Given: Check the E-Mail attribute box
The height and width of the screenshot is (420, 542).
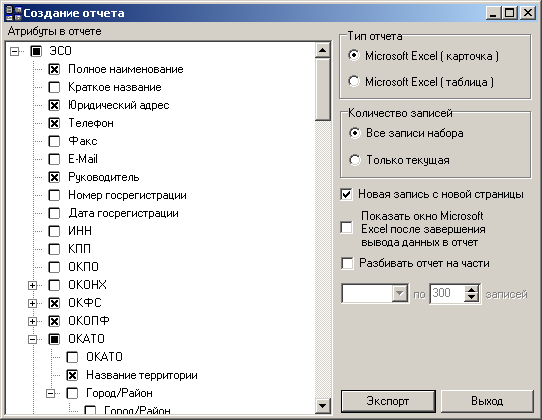Looking at the screenshot, I should point(54,159).
